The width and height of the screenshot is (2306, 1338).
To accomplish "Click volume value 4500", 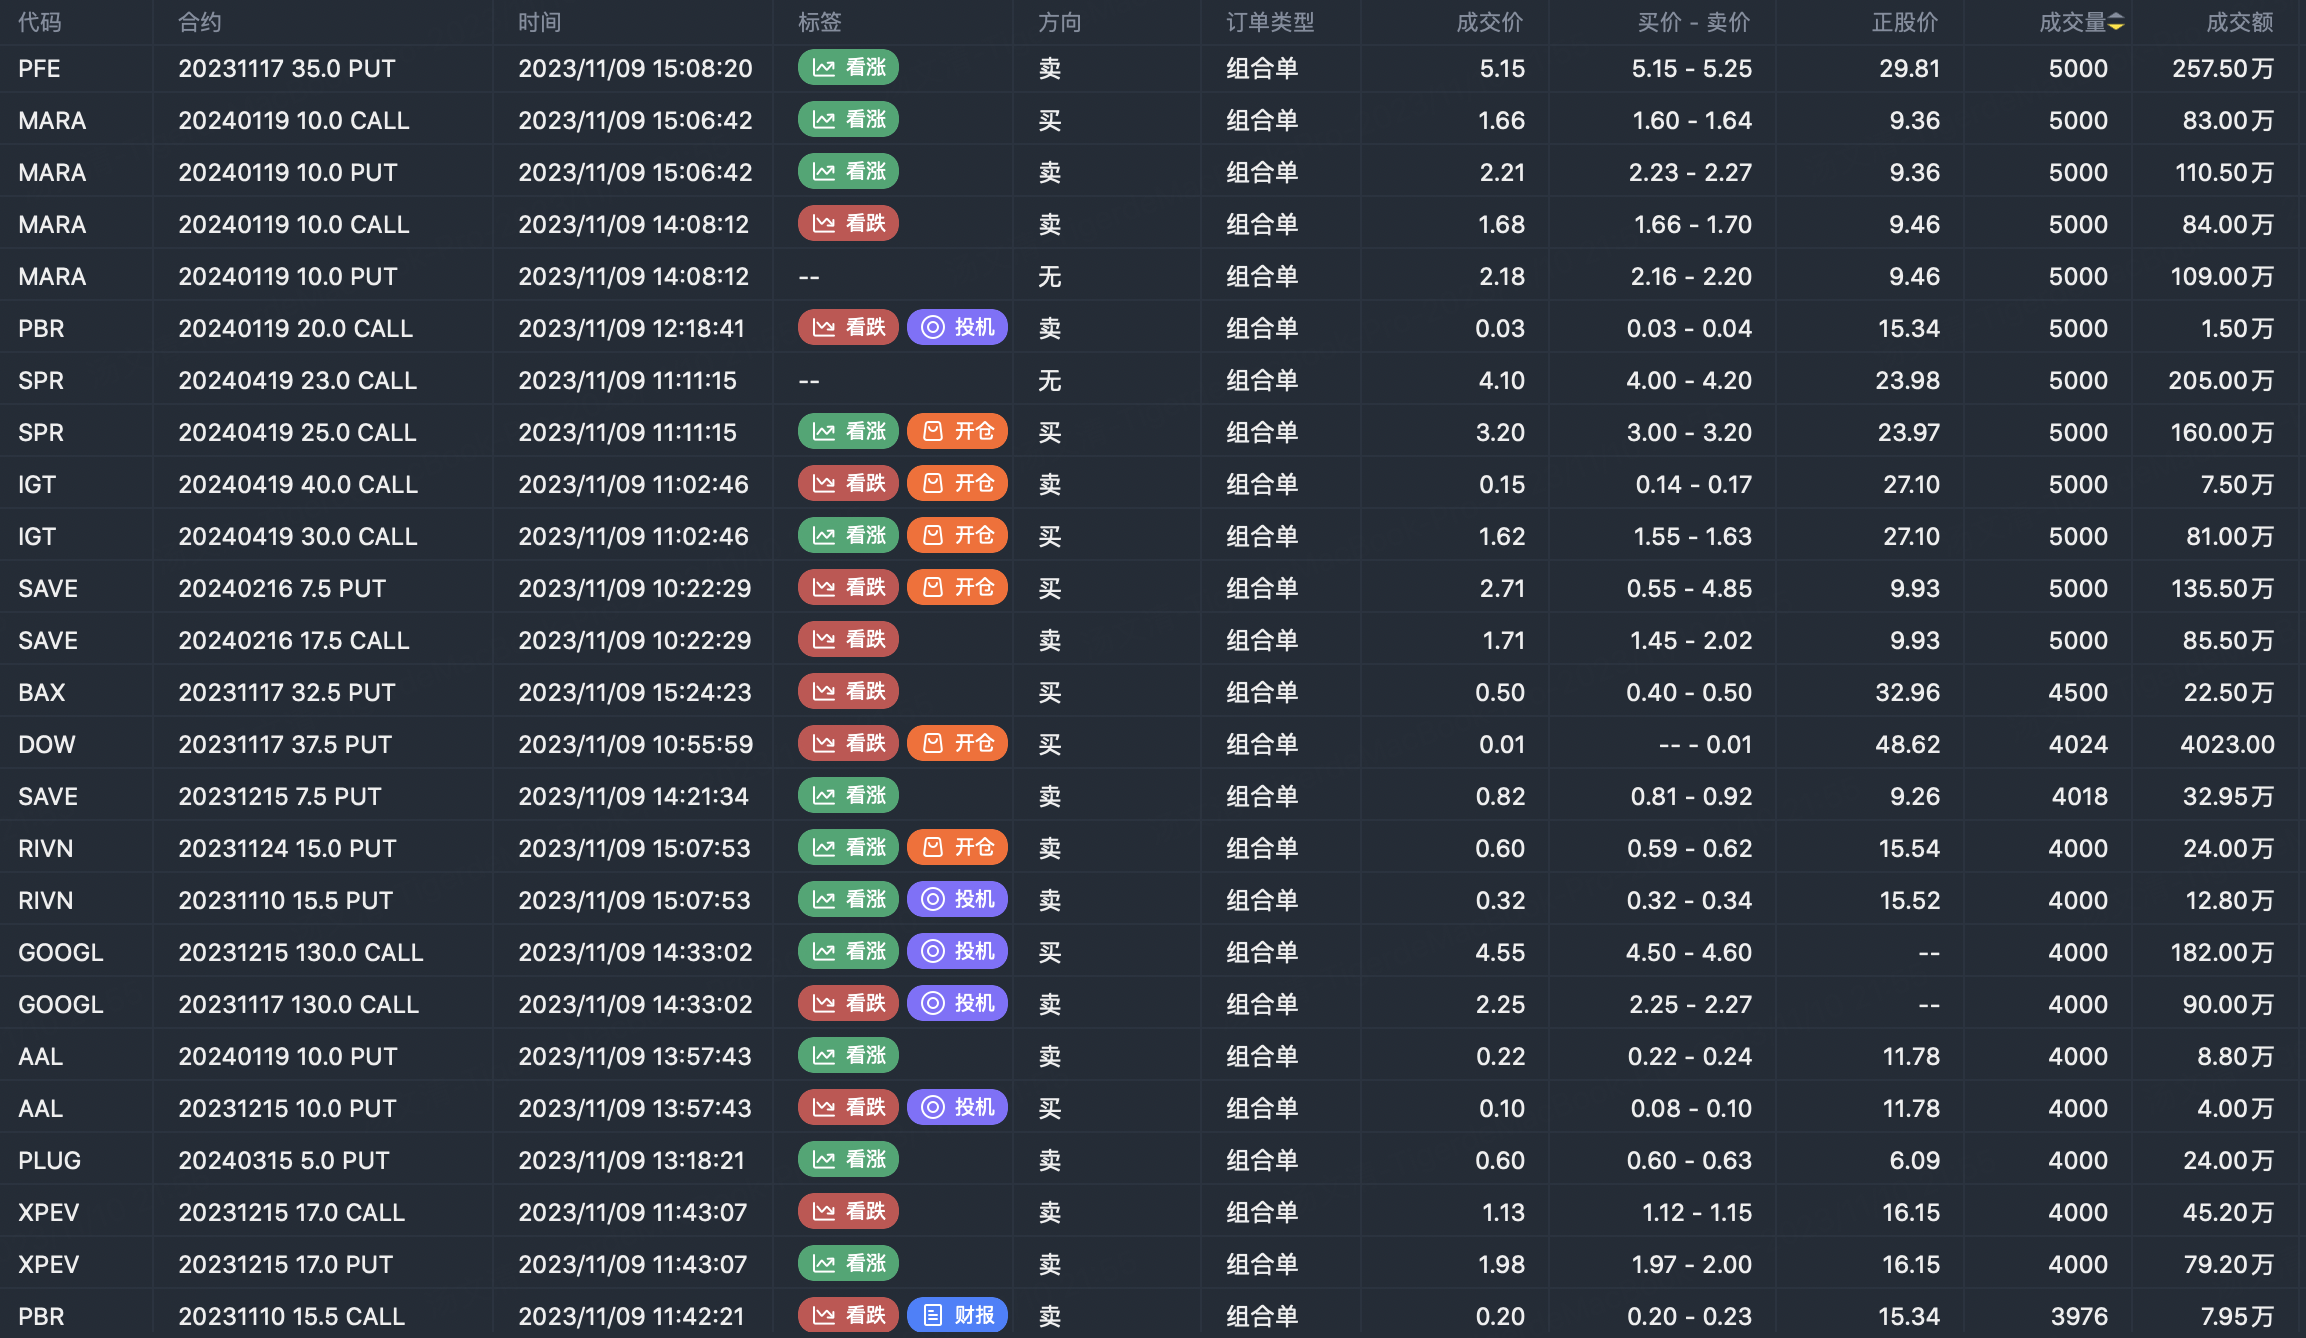I will (x=2078, y=692).
